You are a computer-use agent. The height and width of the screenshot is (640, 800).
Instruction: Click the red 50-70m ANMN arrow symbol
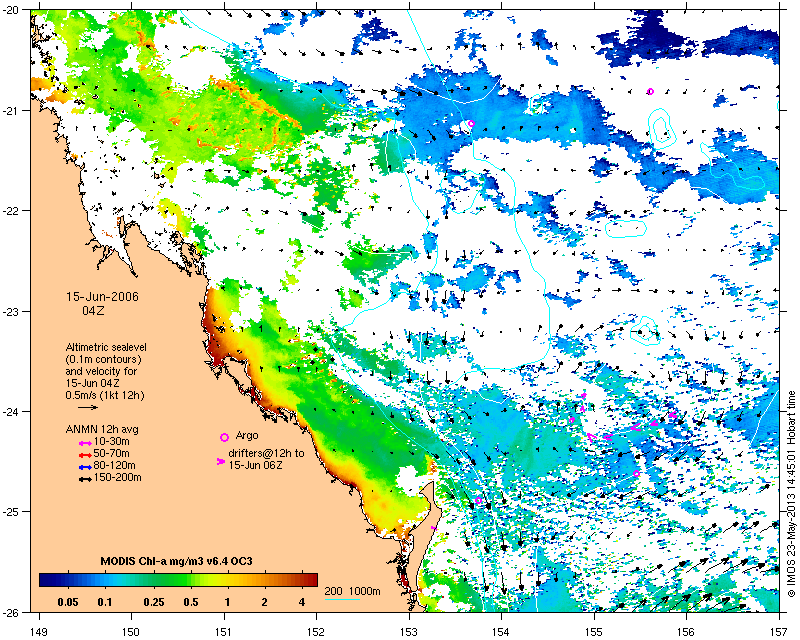click(x=85, y=454)
